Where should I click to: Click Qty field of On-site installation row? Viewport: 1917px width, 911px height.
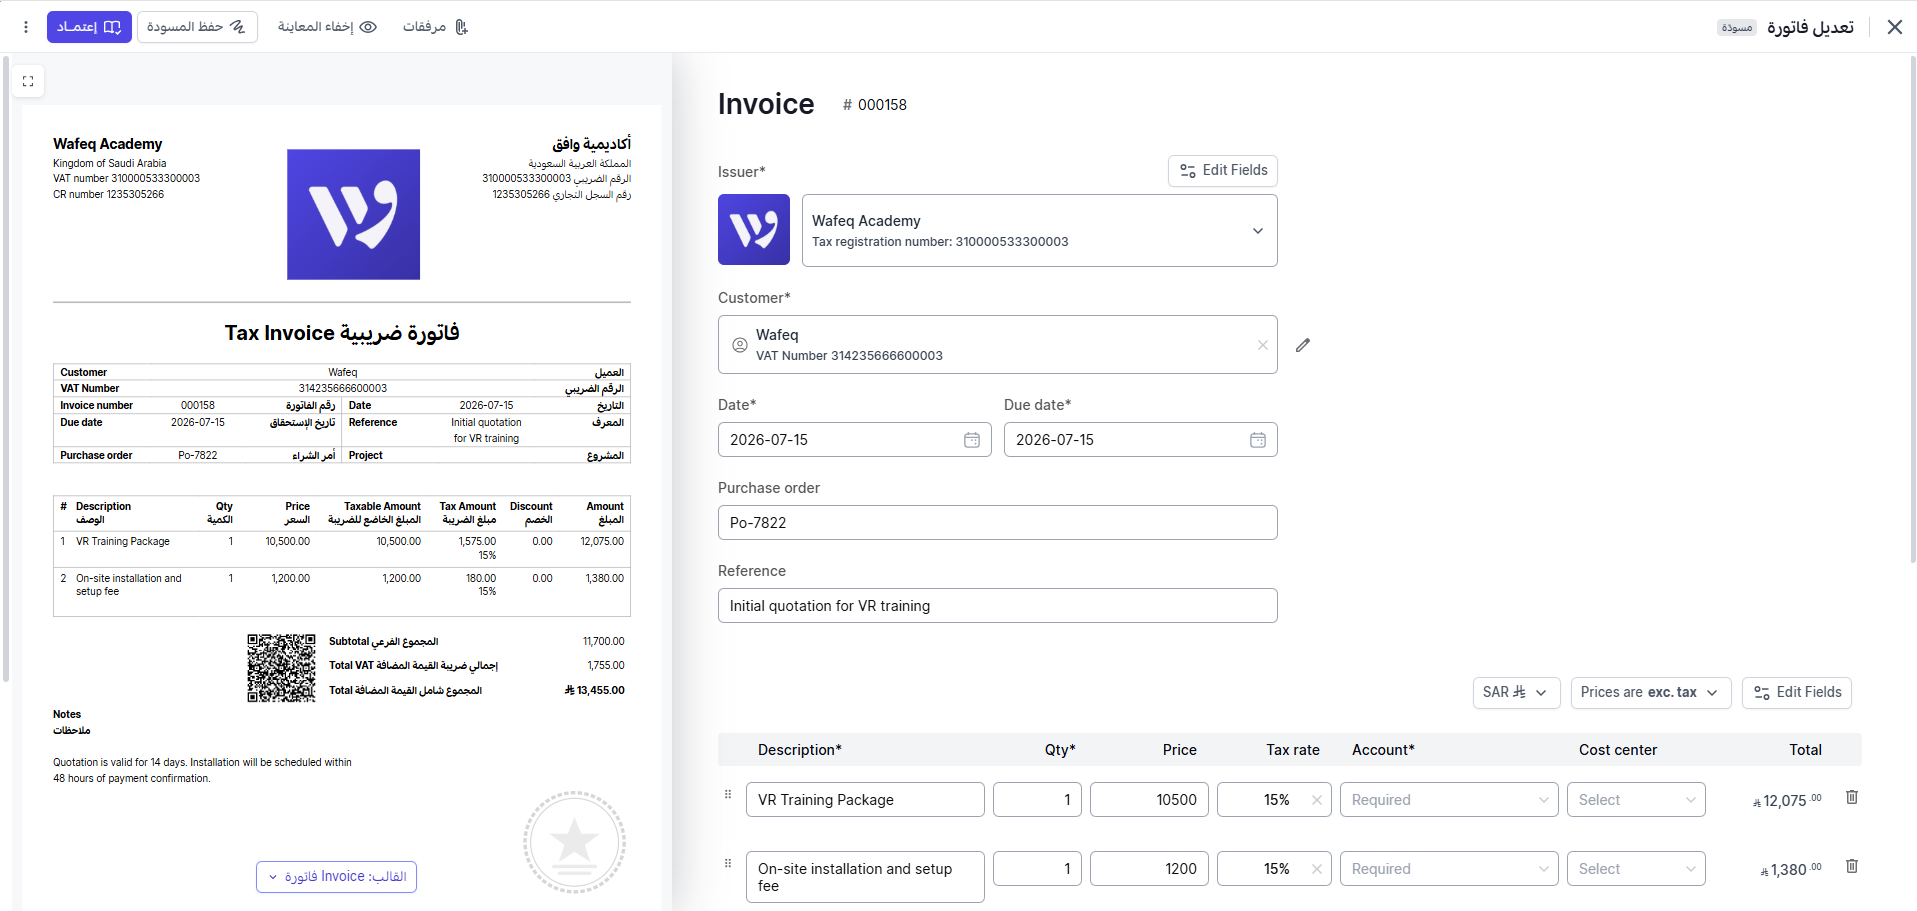point(1037,869)
